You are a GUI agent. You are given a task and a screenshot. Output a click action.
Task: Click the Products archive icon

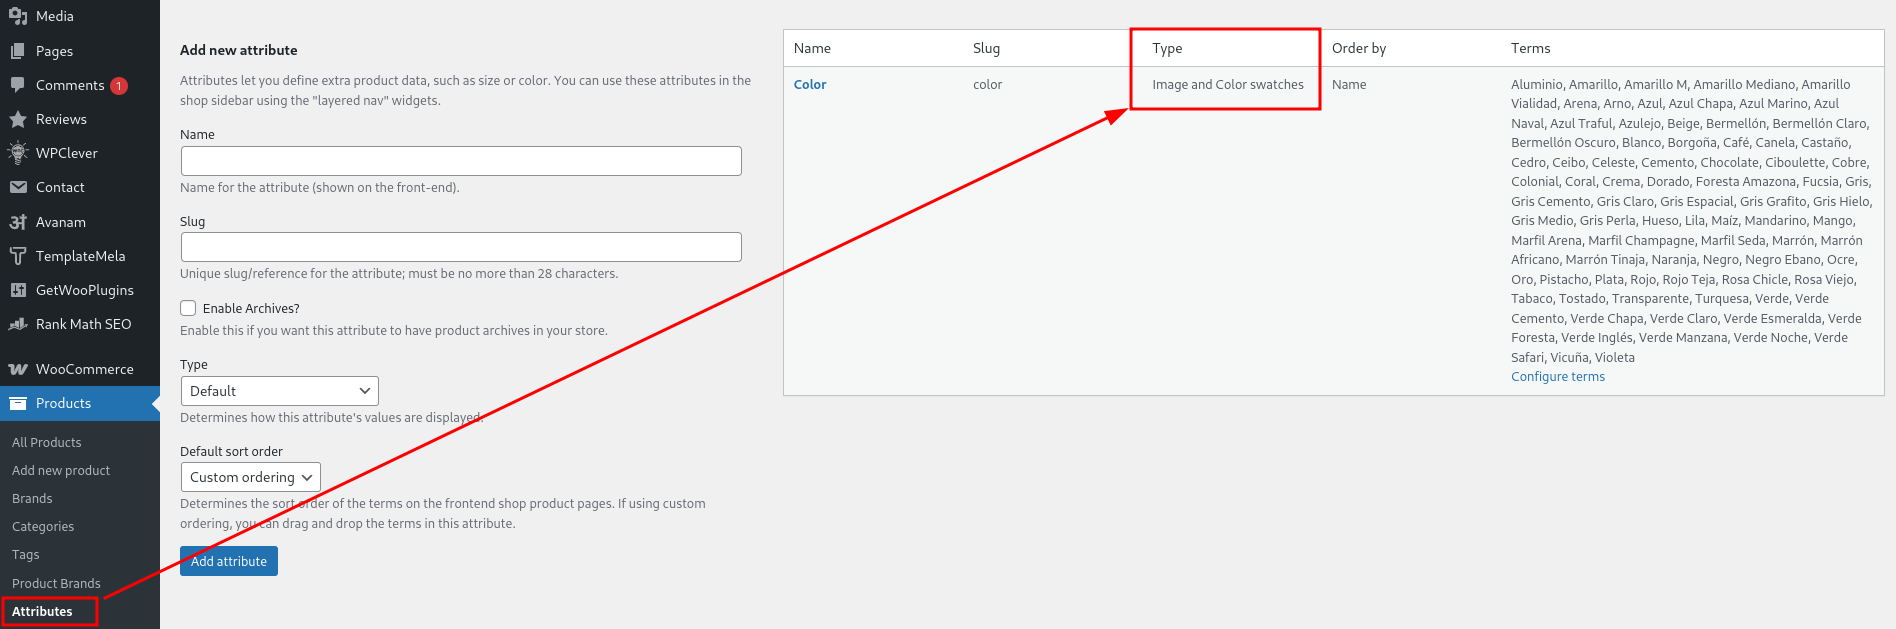point(18,403)
